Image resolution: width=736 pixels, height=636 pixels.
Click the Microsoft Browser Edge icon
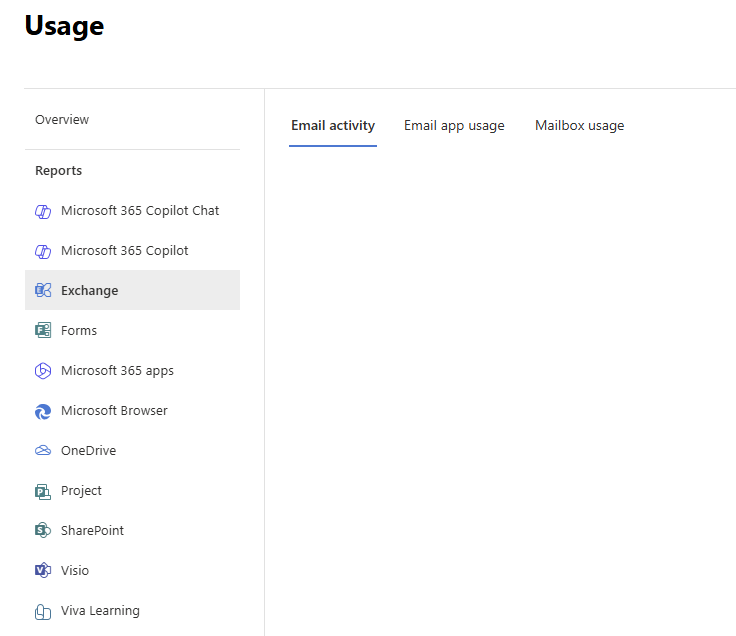click(43, 411)
